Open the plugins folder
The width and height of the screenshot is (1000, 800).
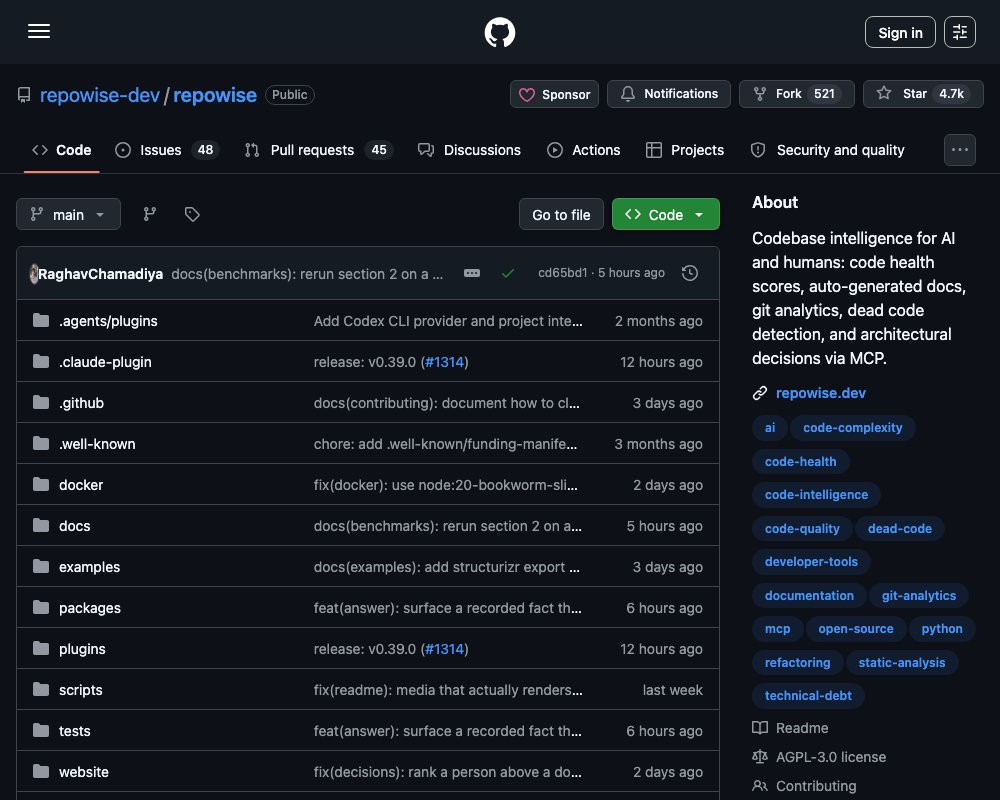pos(82,649)
